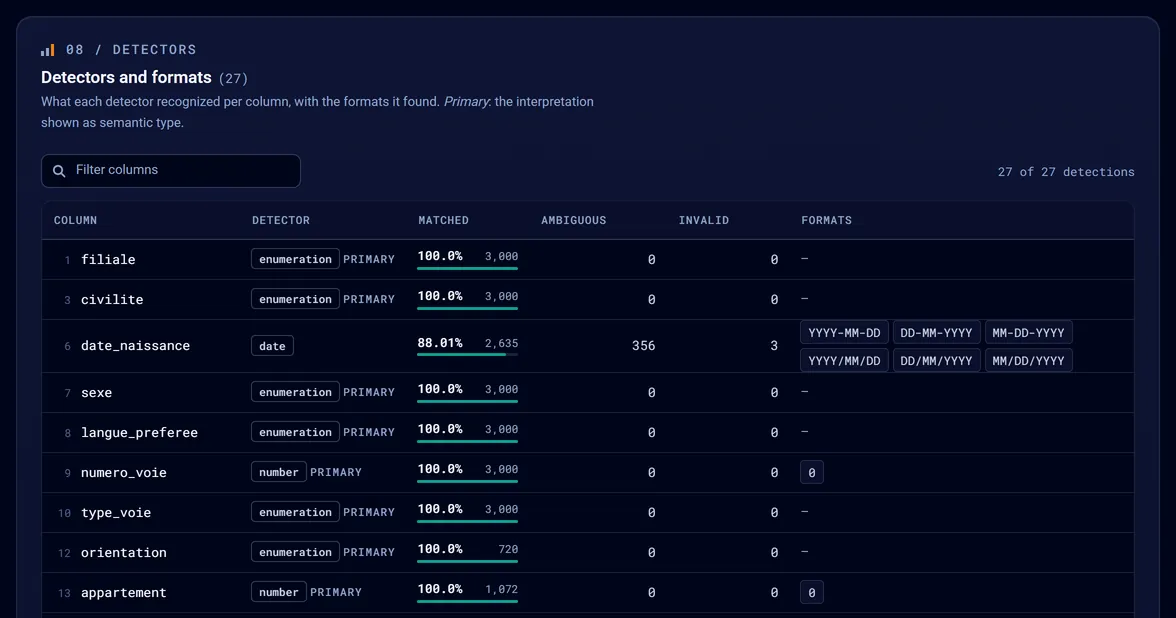Click the DD-MM-YYYY format chip
The height and width of the screenshot is (618, 1176).
click(x=936, y=332)
